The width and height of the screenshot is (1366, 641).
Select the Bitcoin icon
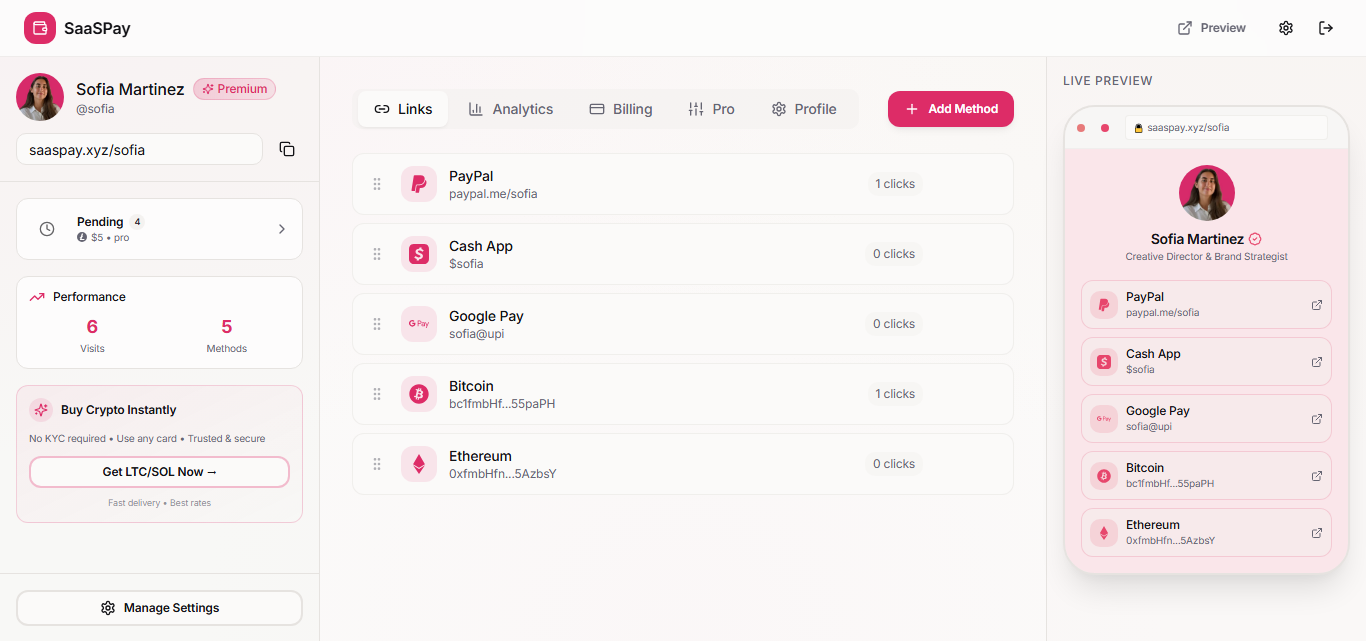(x=418, y=393)
